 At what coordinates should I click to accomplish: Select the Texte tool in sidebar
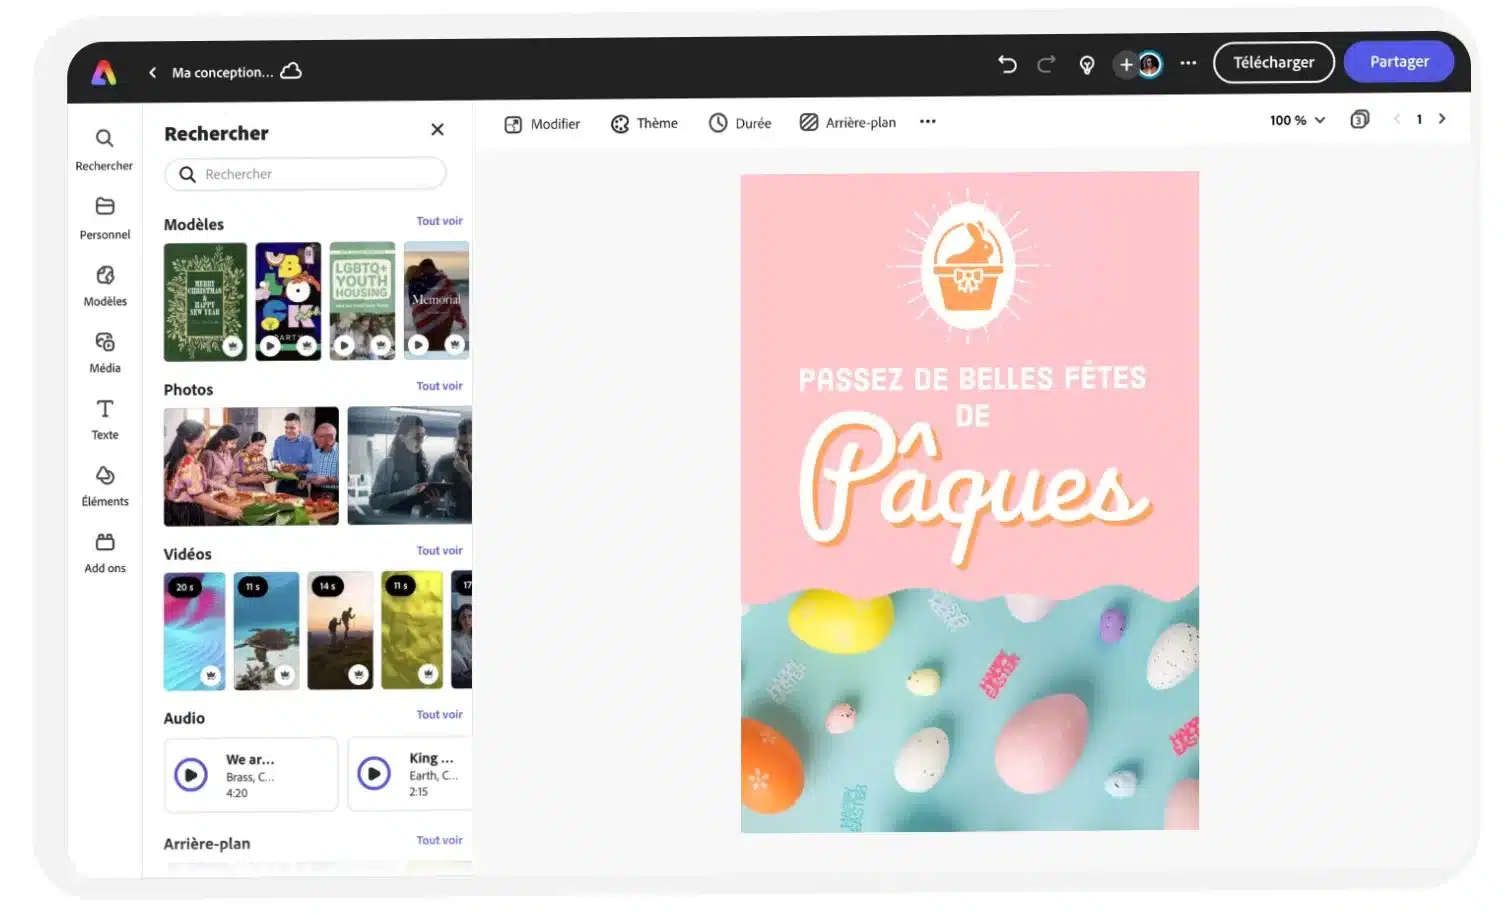(105, 419)
